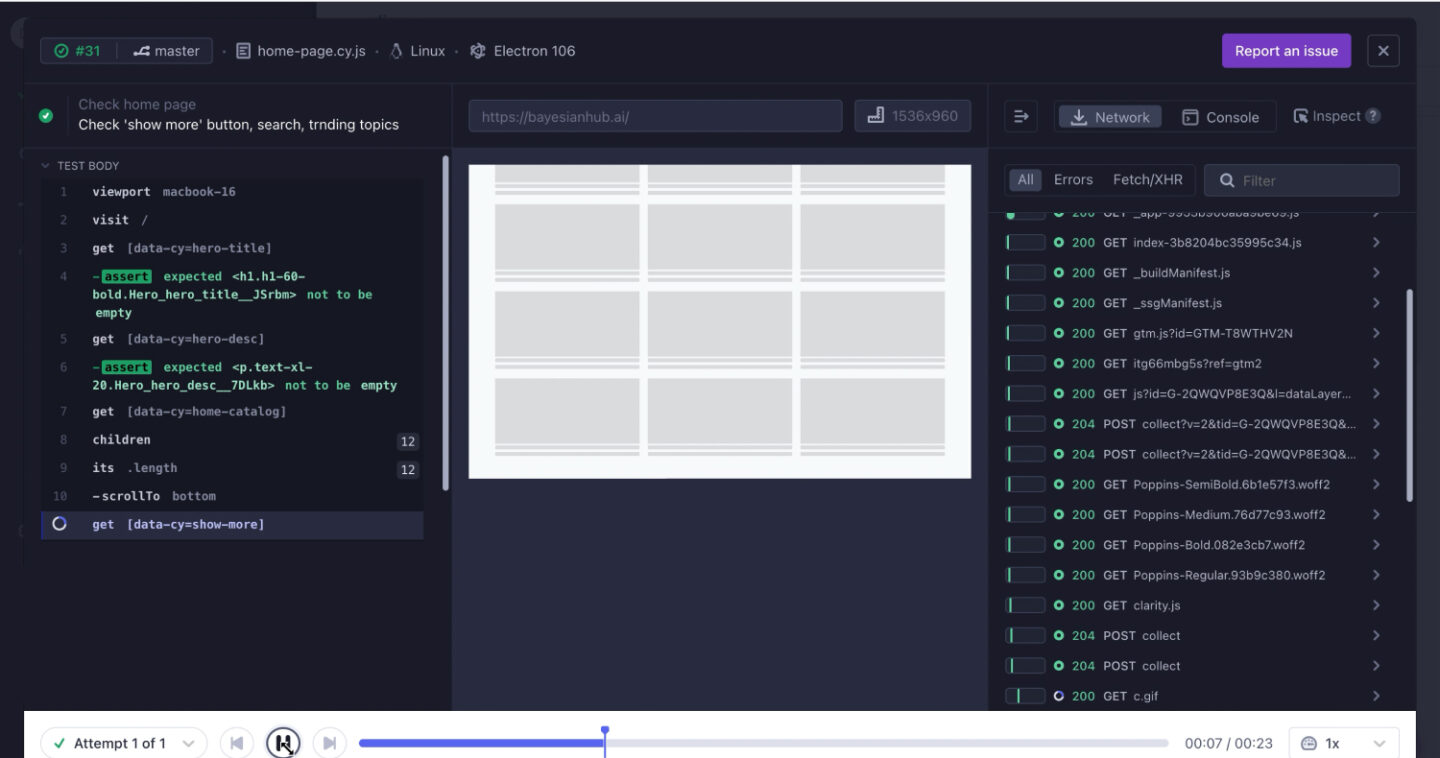Click the network panel scrollbar
The image size is (1440, 758).
pos(1410,395)
